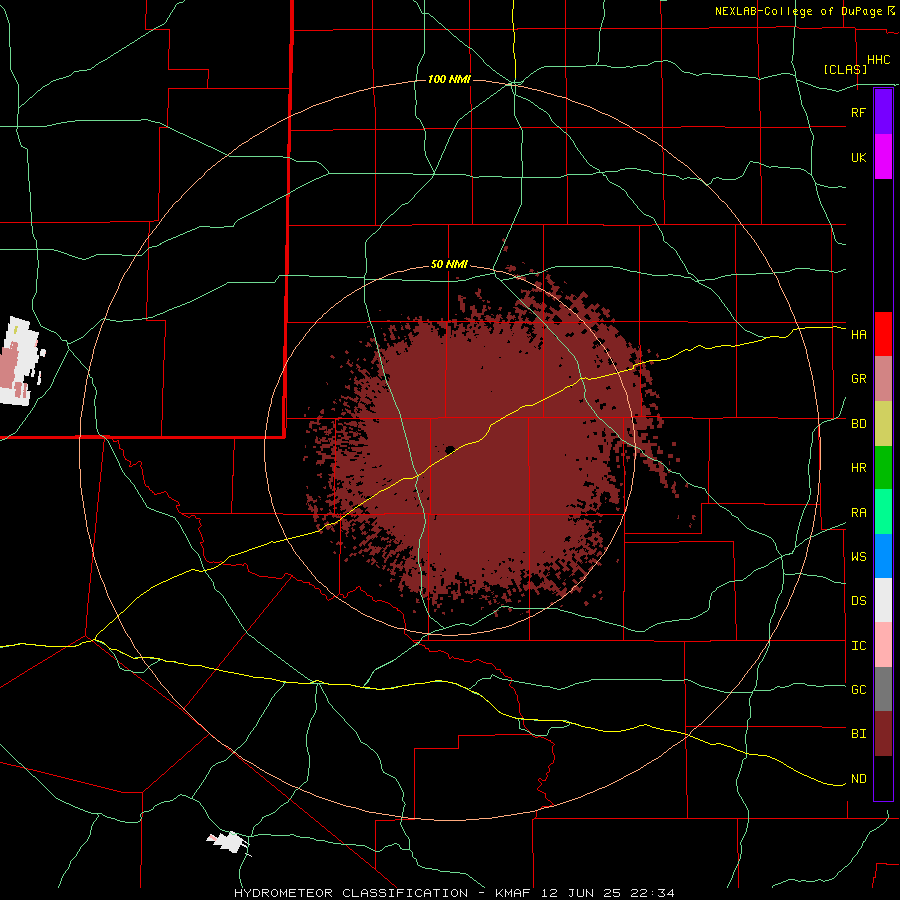Click the '100 NMI' range ring label
This screenshot has width=900, height=900.
tap(449, 79)
